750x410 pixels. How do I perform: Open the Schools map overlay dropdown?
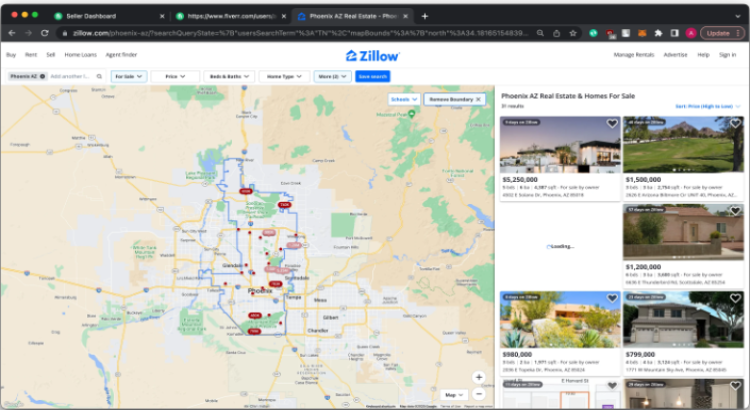pos(404,99)
